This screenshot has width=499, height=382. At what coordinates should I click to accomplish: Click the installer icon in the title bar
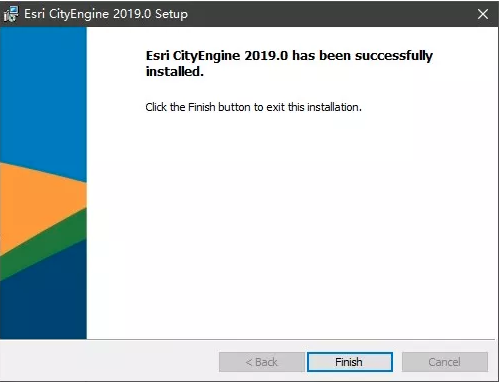(11, 14)
